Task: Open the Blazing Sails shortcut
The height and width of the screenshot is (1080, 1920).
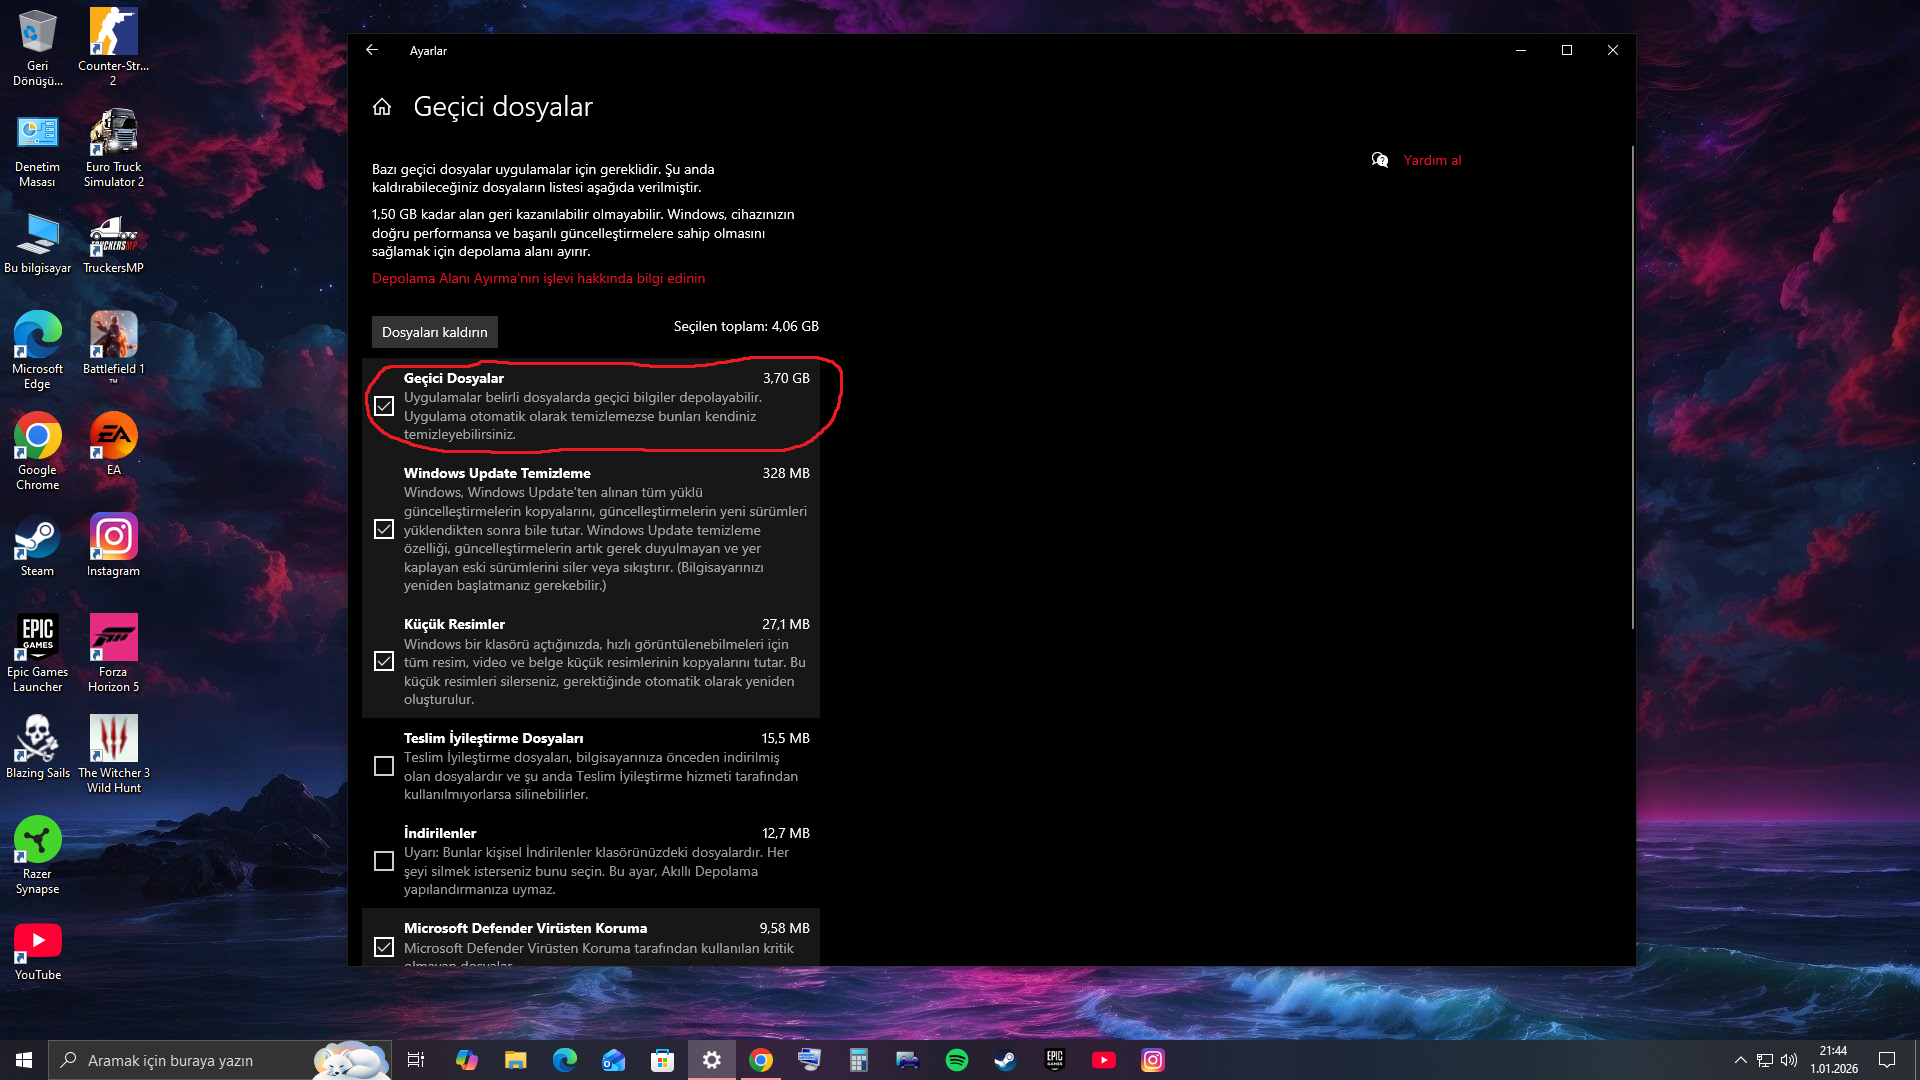Action: click(37, 747)
